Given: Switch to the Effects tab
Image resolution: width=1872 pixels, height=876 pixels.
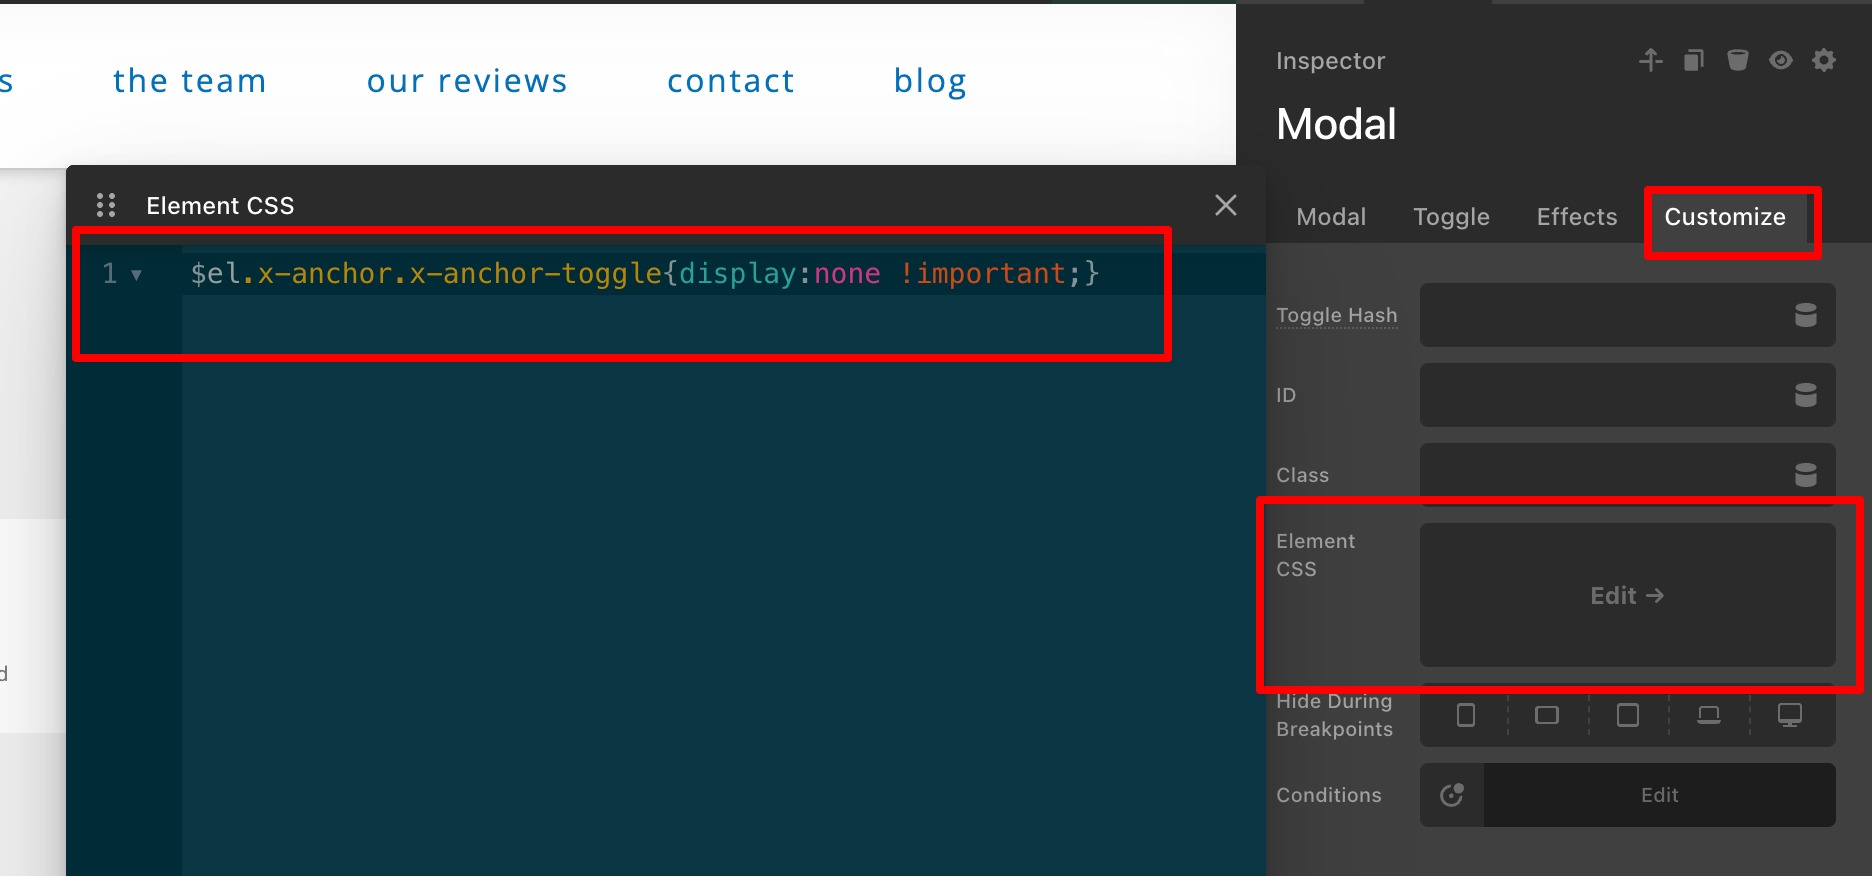Looking at the screenshot, I should 1576,217.
